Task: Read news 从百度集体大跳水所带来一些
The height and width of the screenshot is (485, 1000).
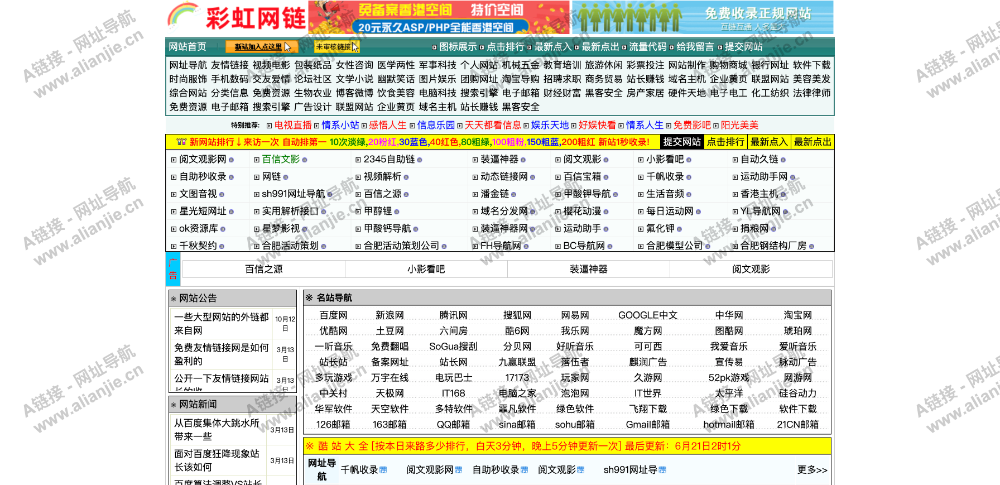Action: (217, 429)
